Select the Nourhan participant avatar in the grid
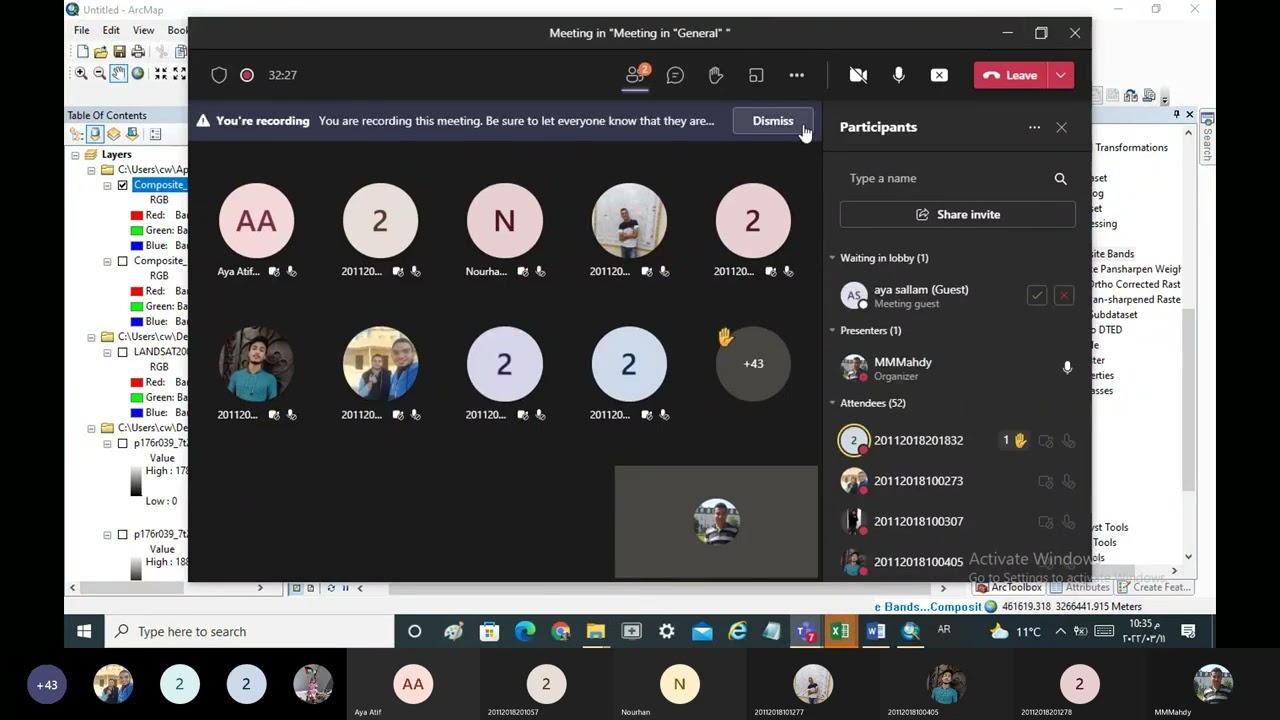The width and height of the screenshot is (1280, 720). 504,221
